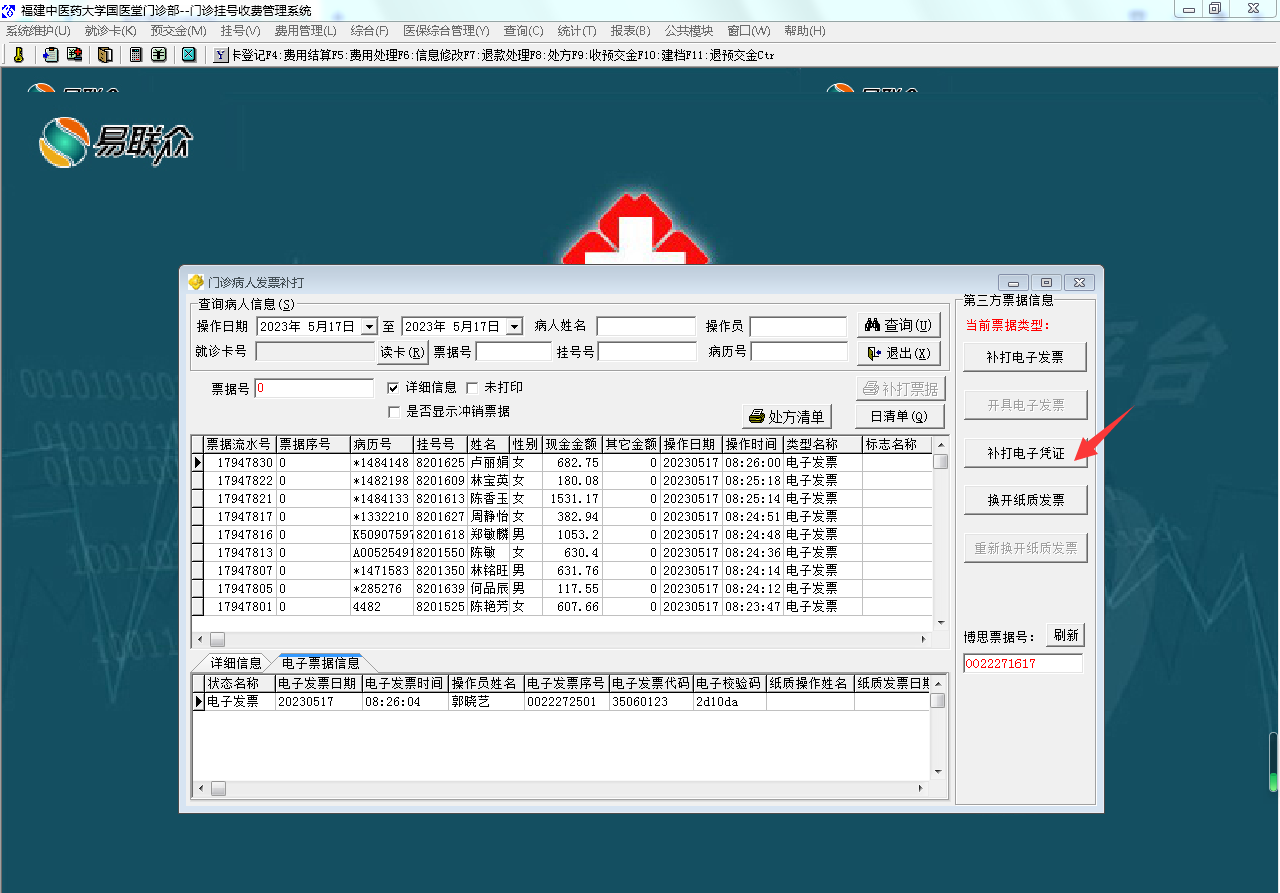Click the 处方清单 print button

coord(787,417)
